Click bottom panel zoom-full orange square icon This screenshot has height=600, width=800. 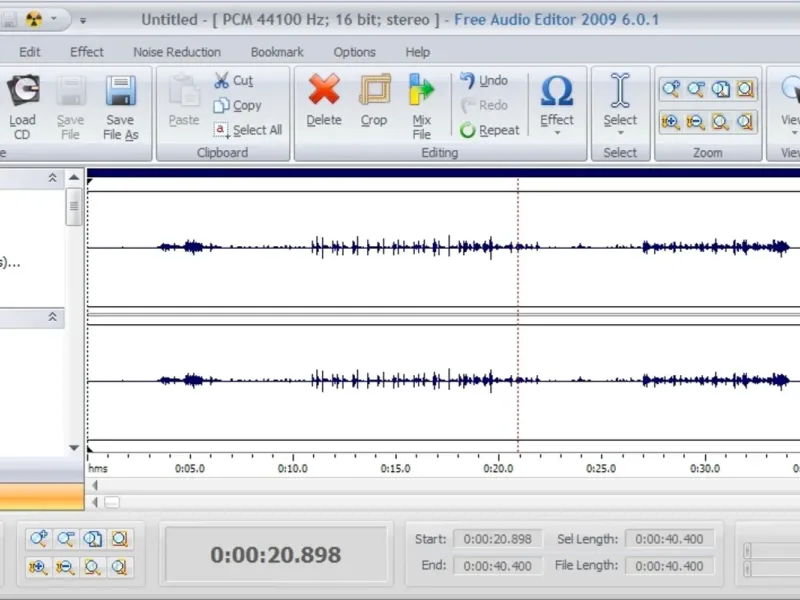[x=120, y=539]
